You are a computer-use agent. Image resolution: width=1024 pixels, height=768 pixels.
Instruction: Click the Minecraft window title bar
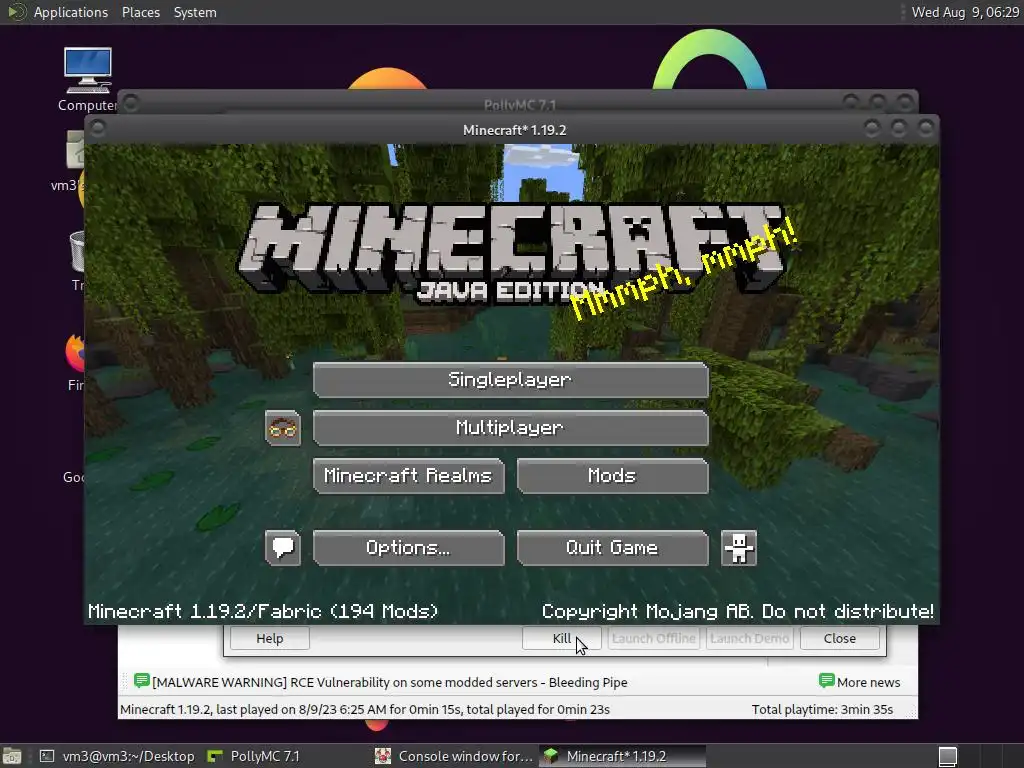(x=515, y=130)
